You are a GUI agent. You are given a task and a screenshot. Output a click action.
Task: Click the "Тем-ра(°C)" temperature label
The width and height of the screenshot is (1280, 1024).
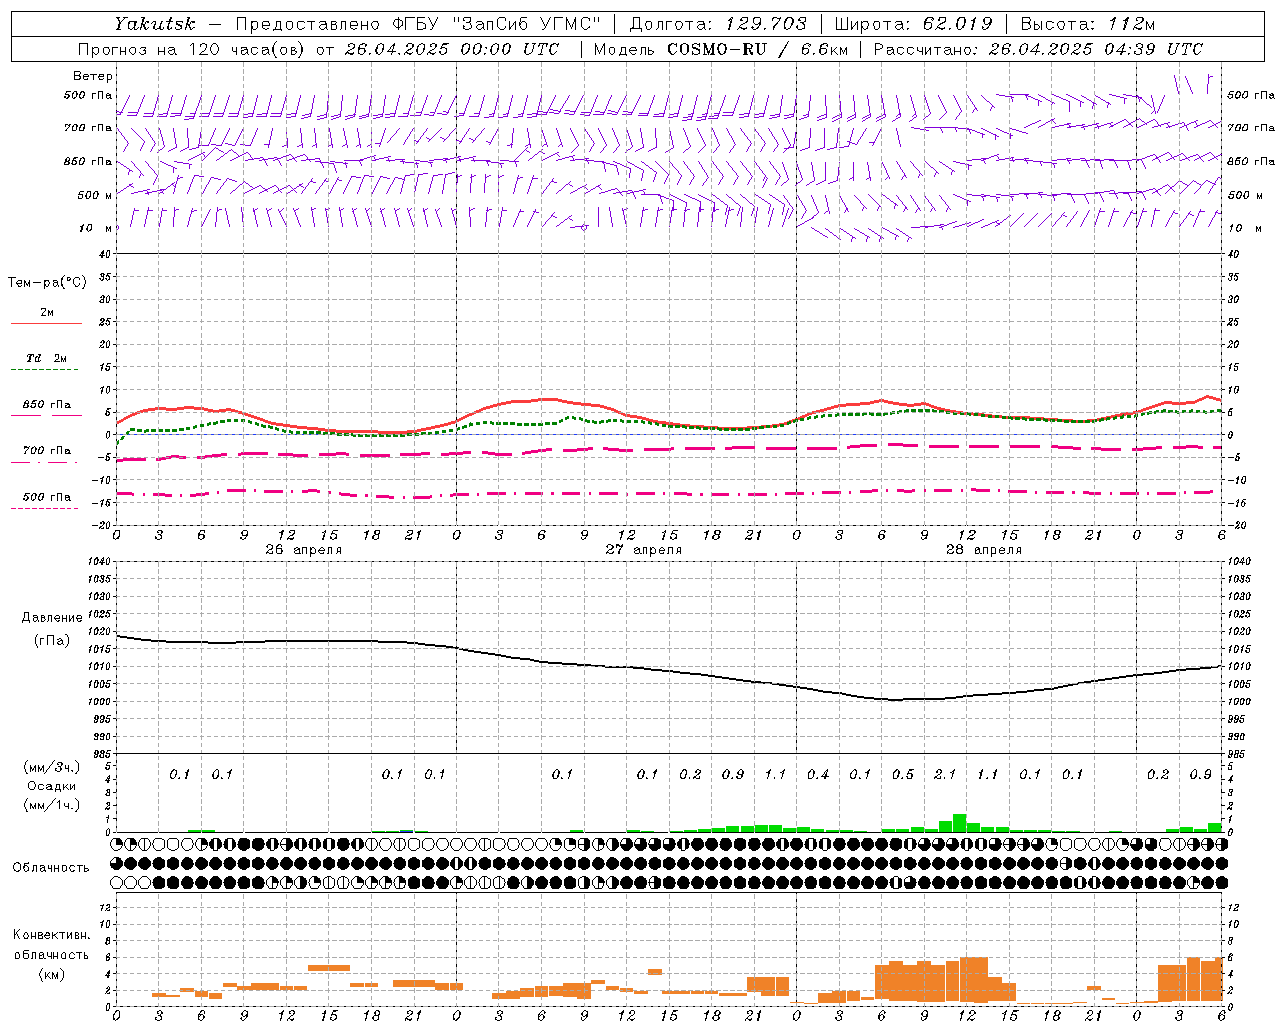click(x=47, y=283)
